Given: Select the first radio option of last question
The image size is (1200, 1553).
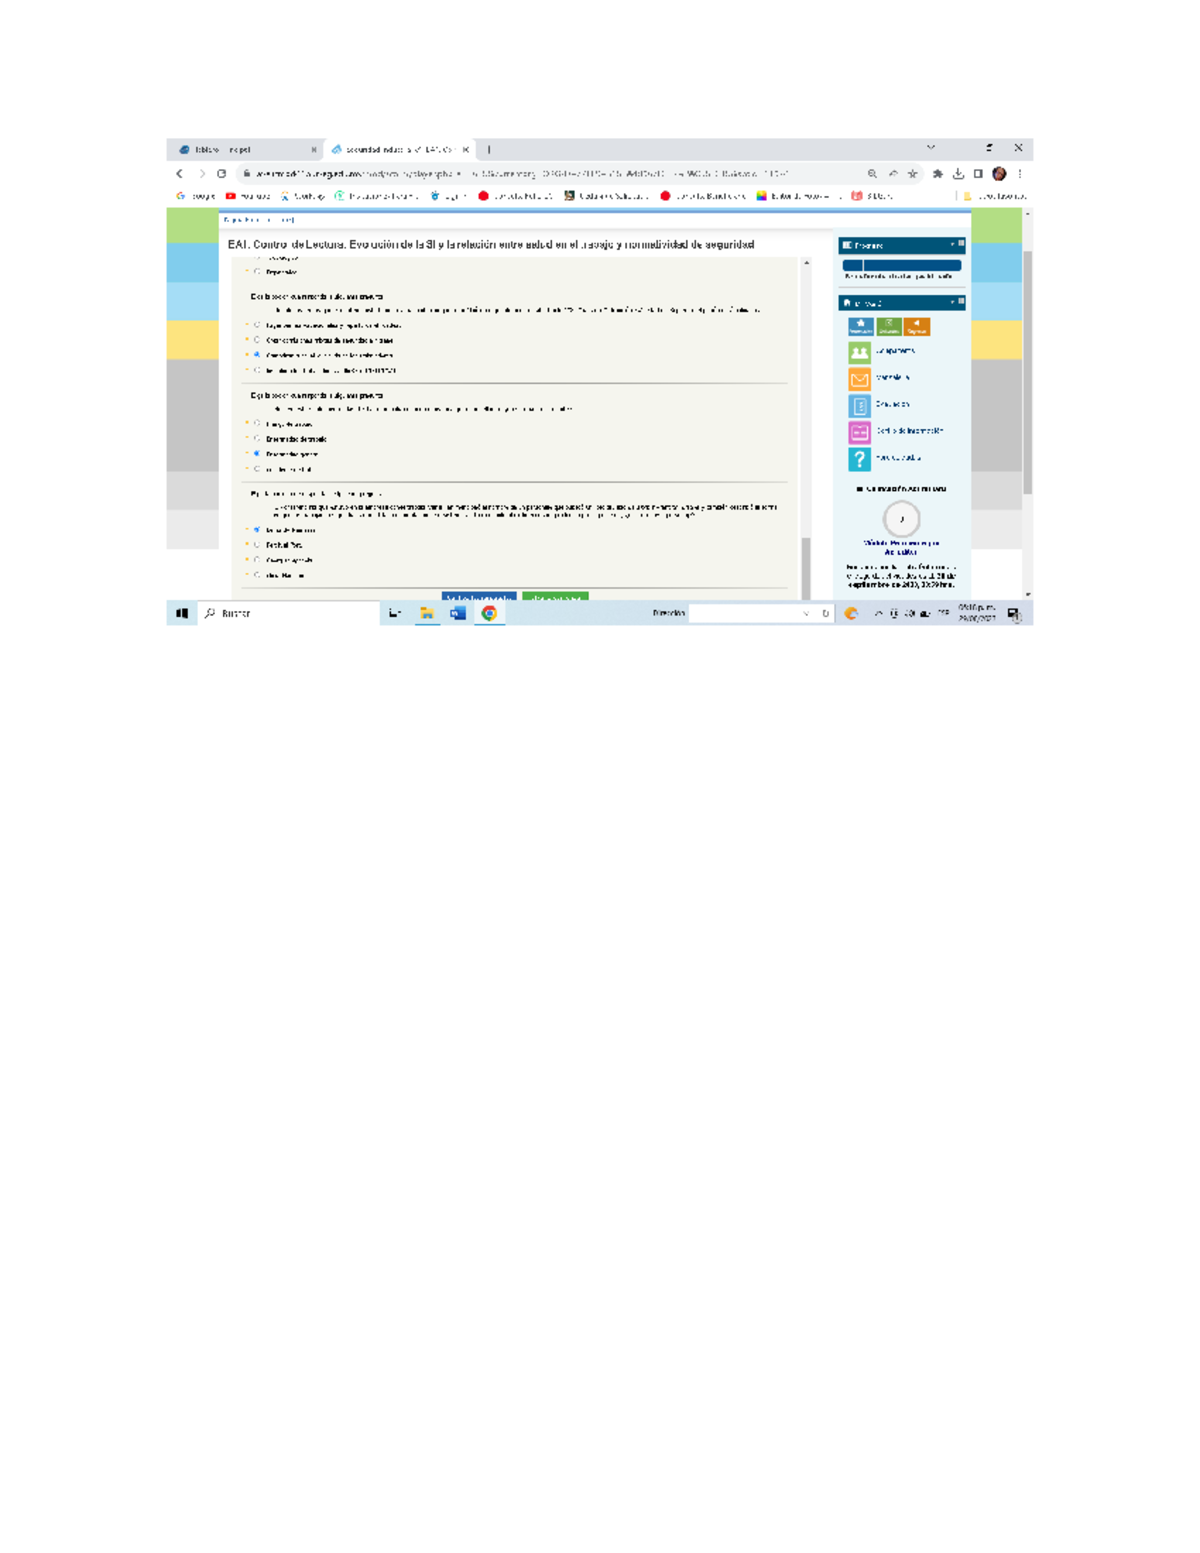Looking at the screenshot, I should [x=257, y=530].
